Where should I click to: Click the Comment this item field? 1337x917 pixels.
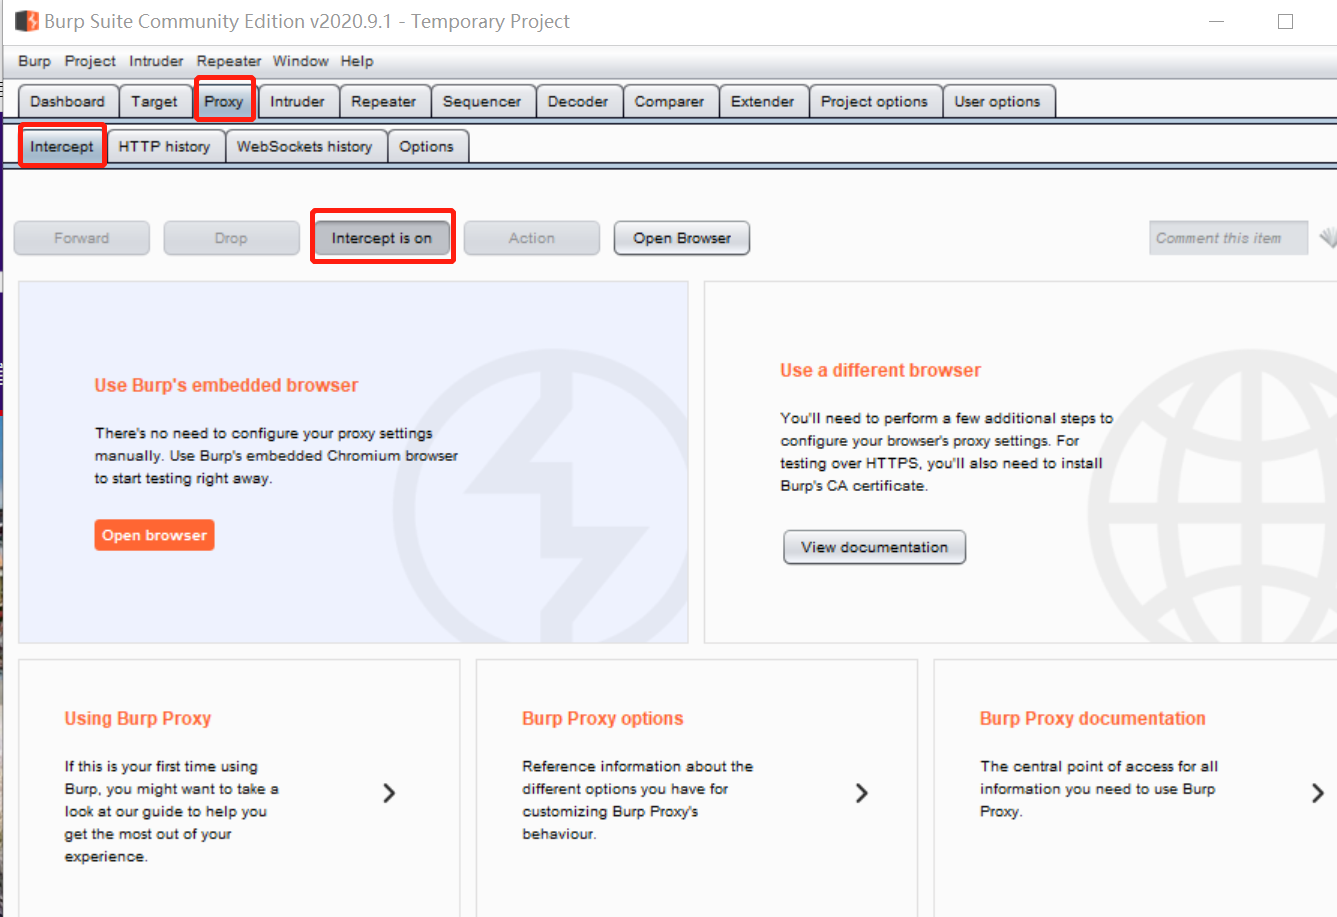coord(1228,238)
